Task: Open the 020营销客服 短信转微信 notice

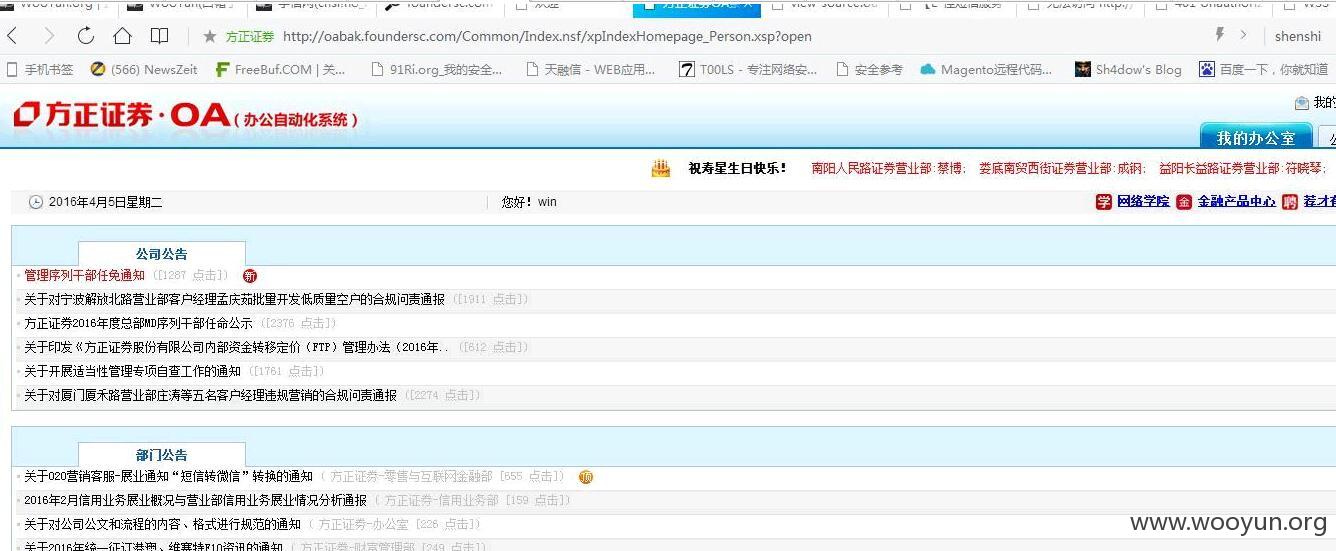Action: (168, 476)
